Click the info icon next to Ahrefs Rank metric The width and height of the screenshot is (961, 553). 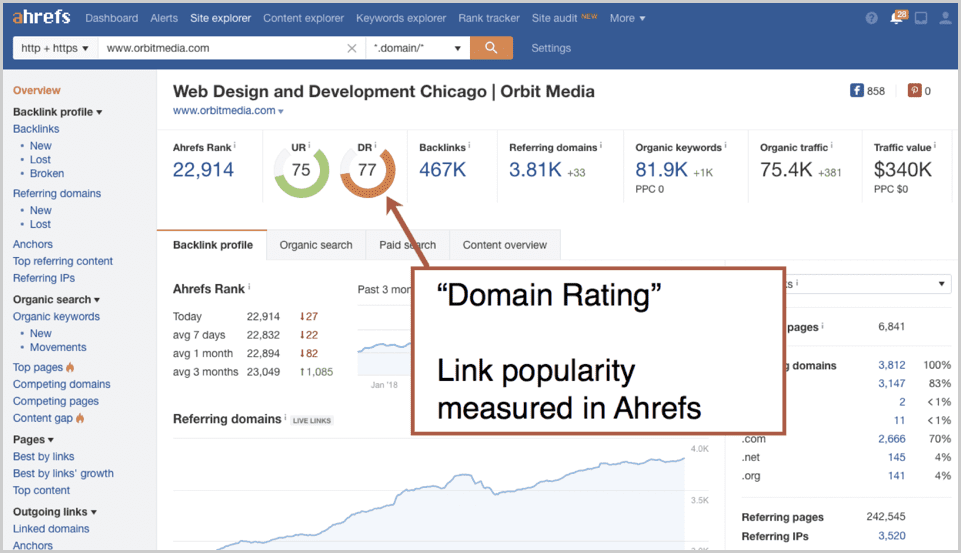(x=235, y=146)
